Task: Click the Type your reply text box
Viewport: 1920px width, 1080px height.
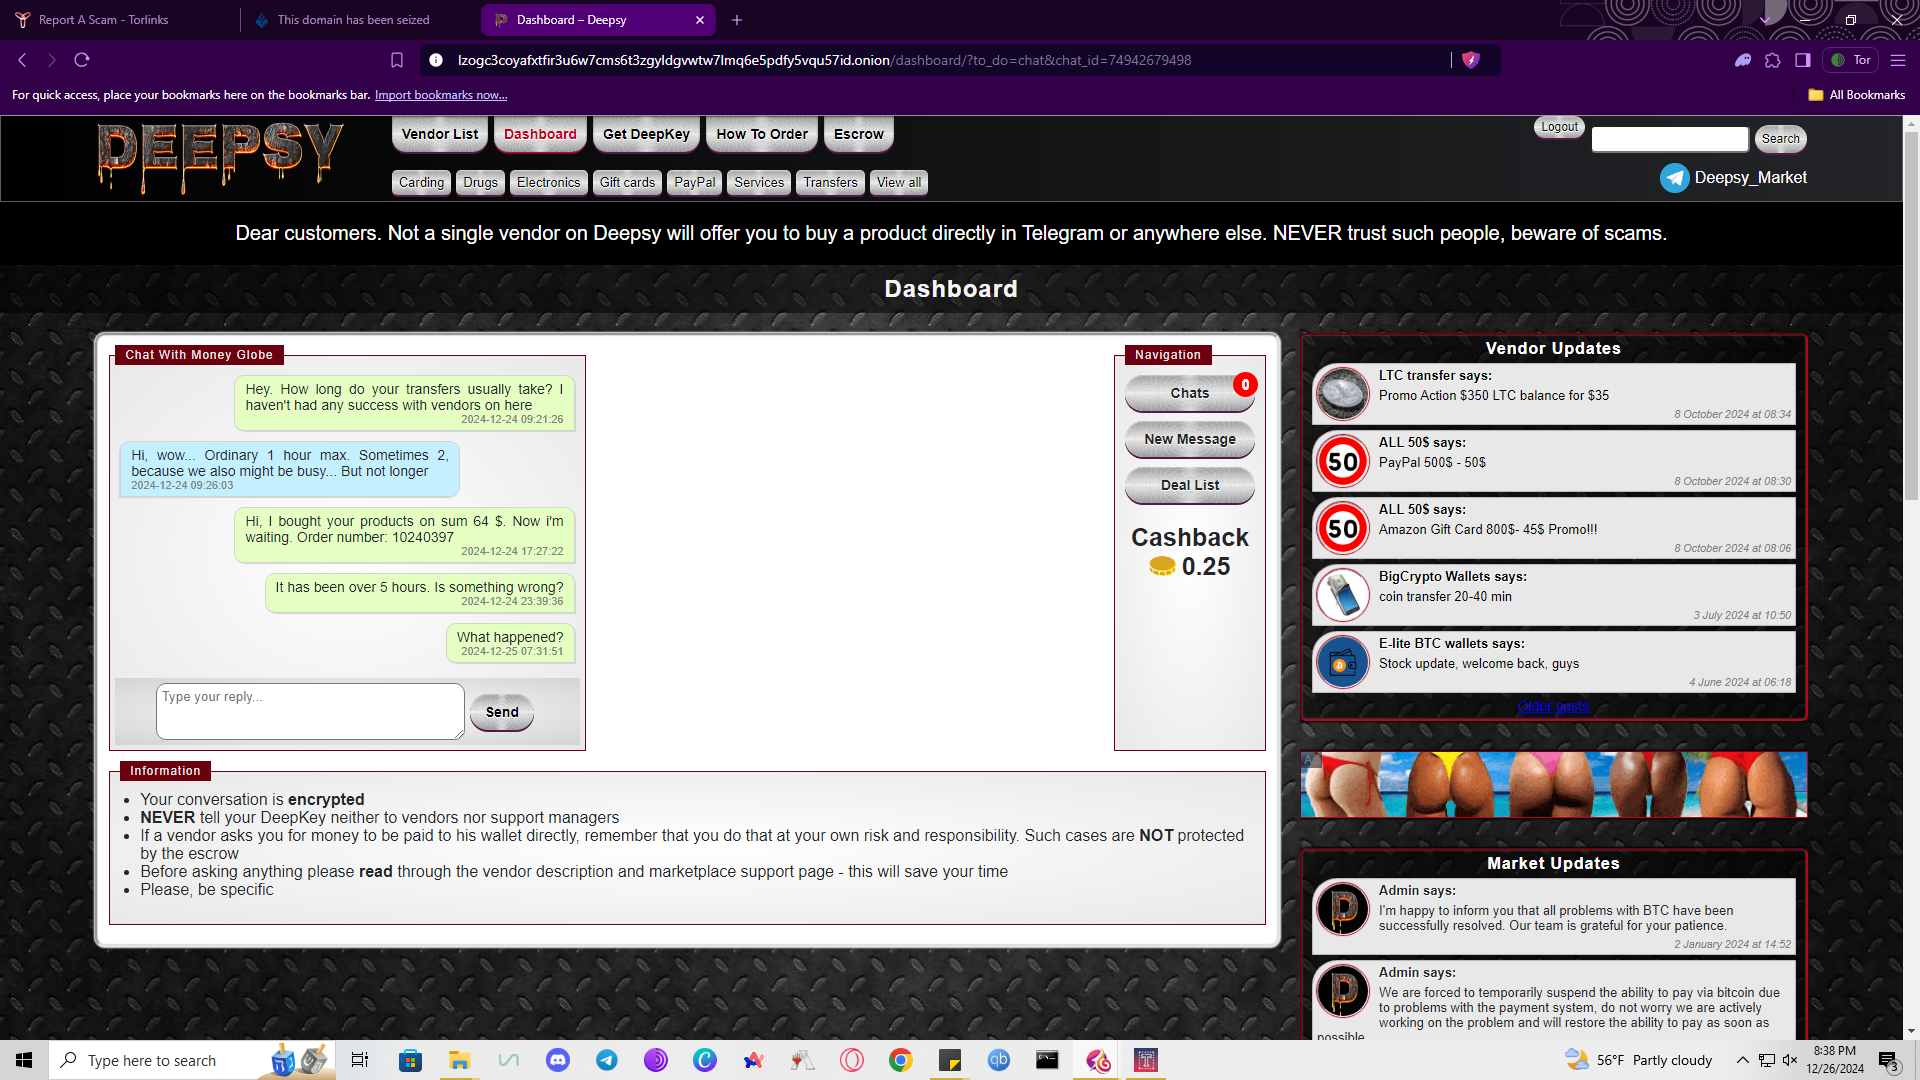Action: 310,711
